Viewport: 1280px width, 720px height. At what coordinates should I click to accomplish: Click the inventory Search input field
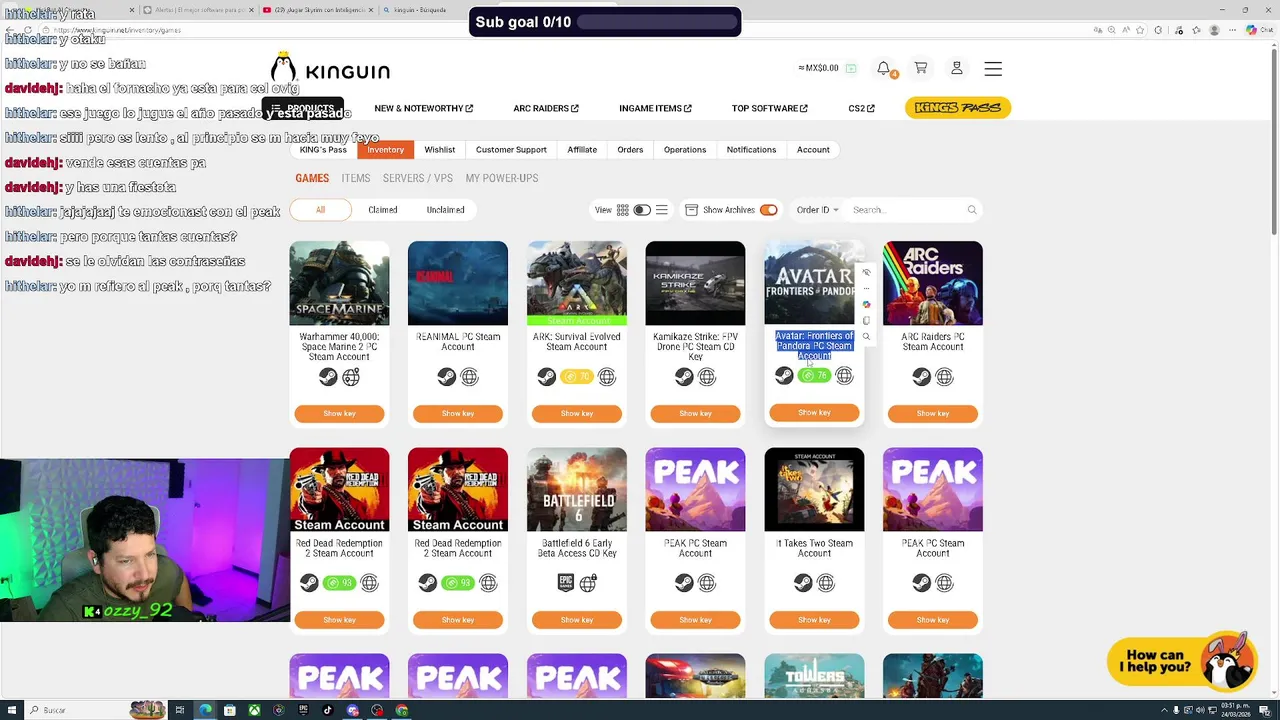pos(905,210)
